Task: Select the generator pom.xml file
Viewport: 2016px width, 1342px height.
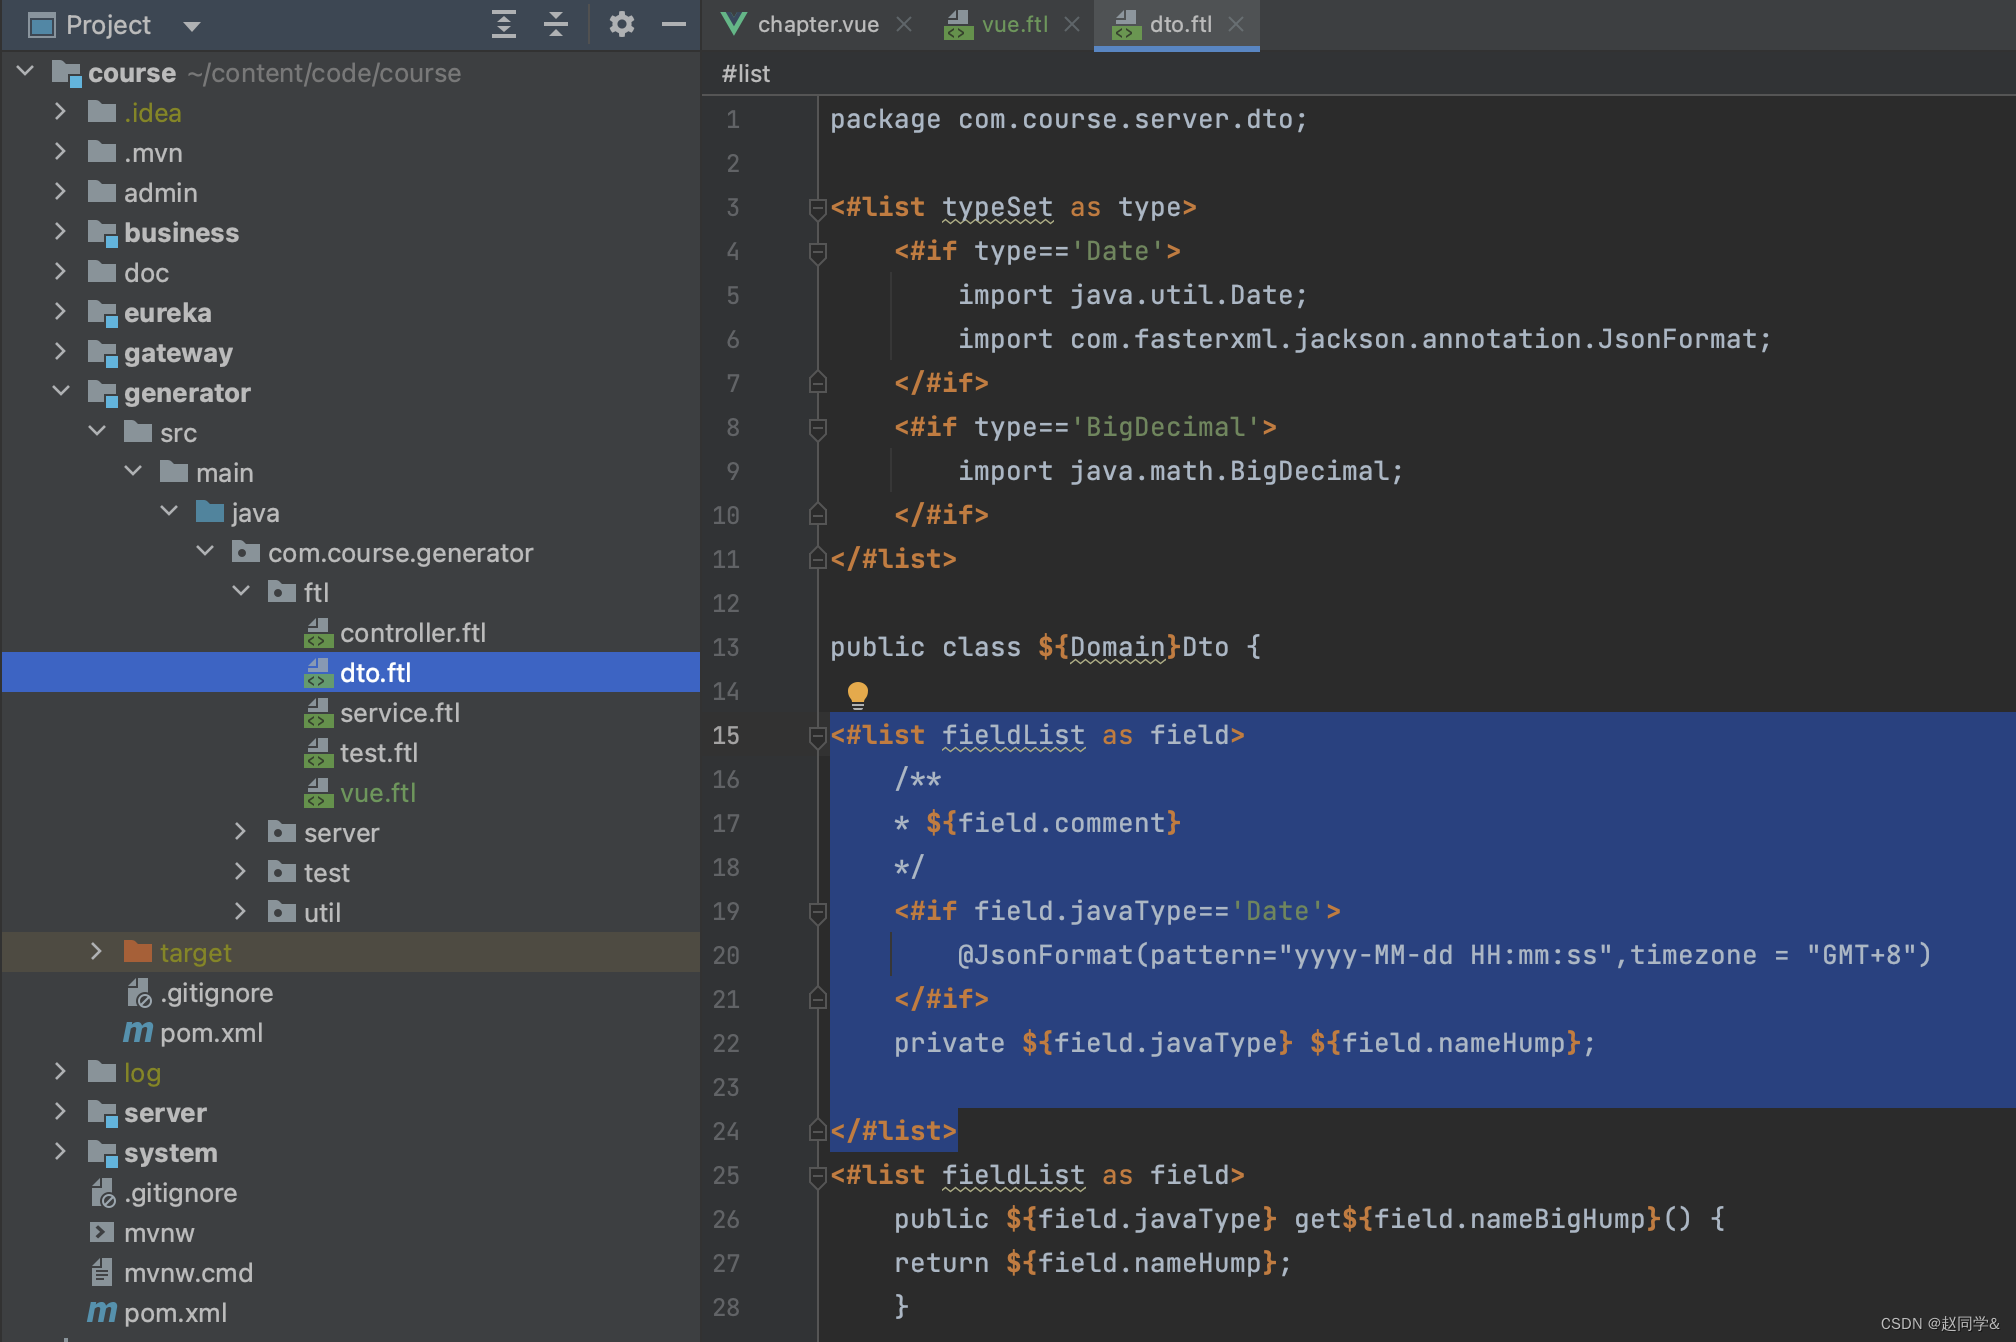Action: click(211, 1033)
